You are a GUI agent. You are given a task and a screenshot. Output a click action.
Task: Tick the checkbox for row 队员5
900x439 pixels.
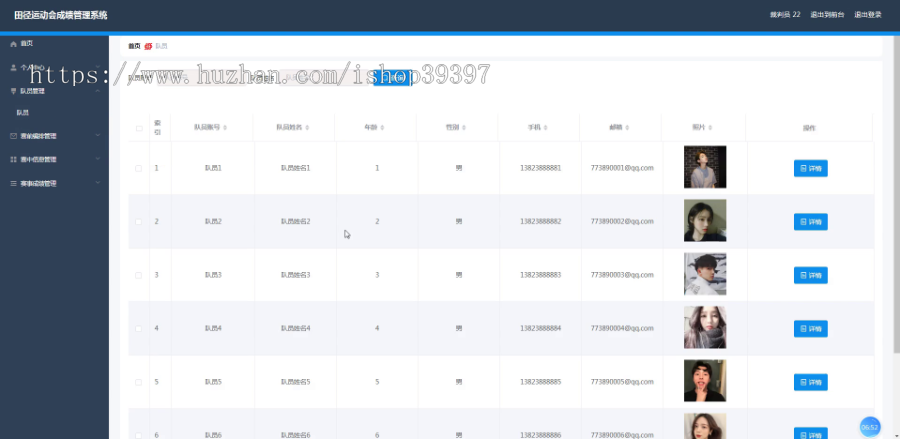[138, 382]
